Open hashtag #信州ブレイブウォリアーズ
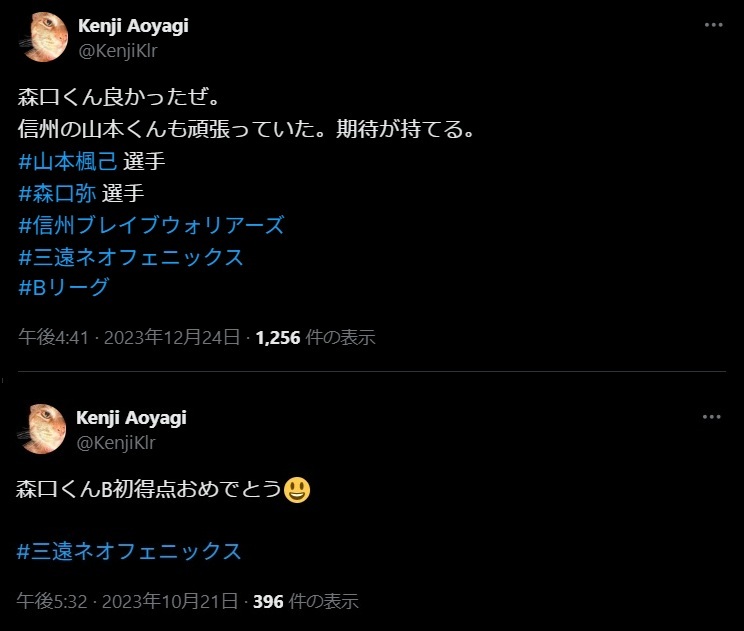Viewport: 744px width, 631px height. [151, 225]
